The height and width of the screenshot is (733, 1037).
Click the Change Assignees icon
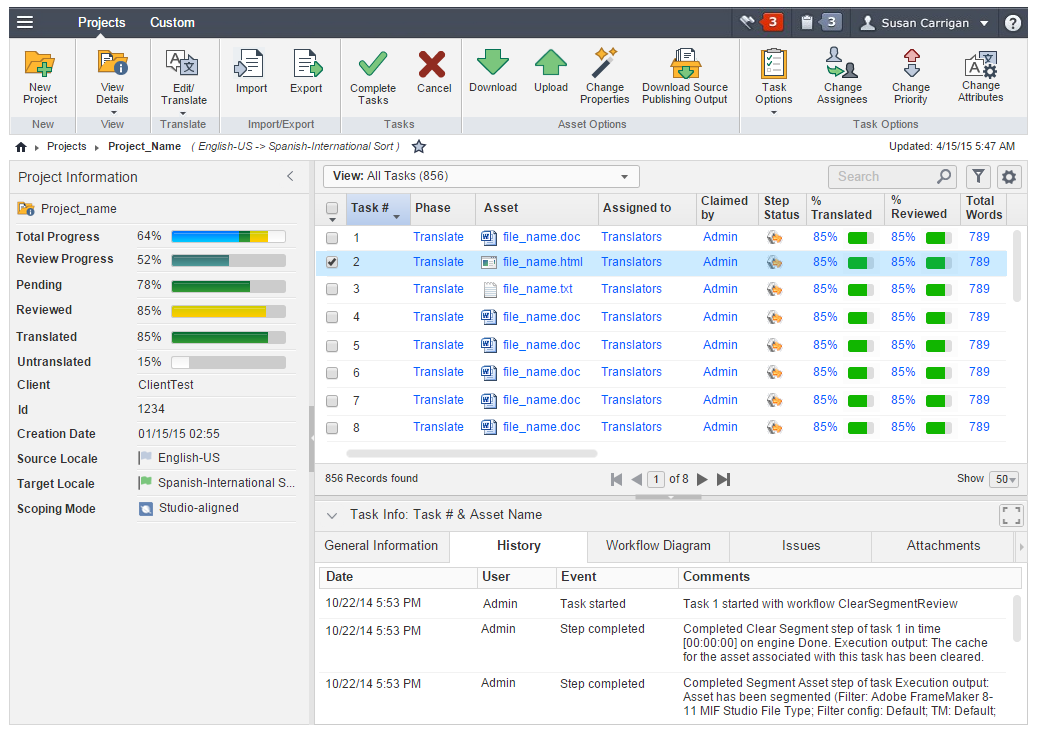pyautogui.click(x=842, y=62)
